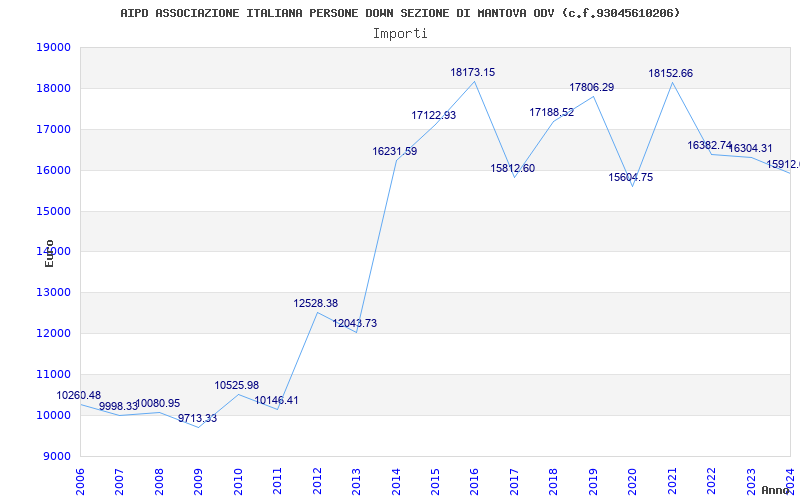Click the 10000 y-axis tick label
This screenshot has width=800, height=500.
[x=53, y=415]
